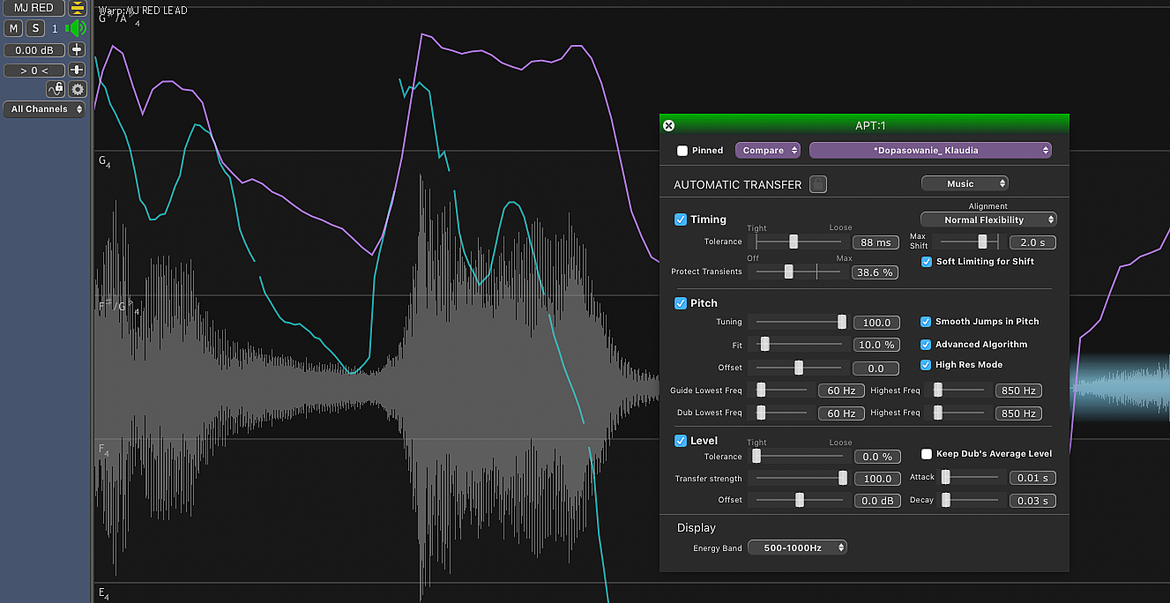Viewport: 1170px width, 603px height.
Task: Uncheck Soft Limiting for Shift
Action: pos(927,262)
